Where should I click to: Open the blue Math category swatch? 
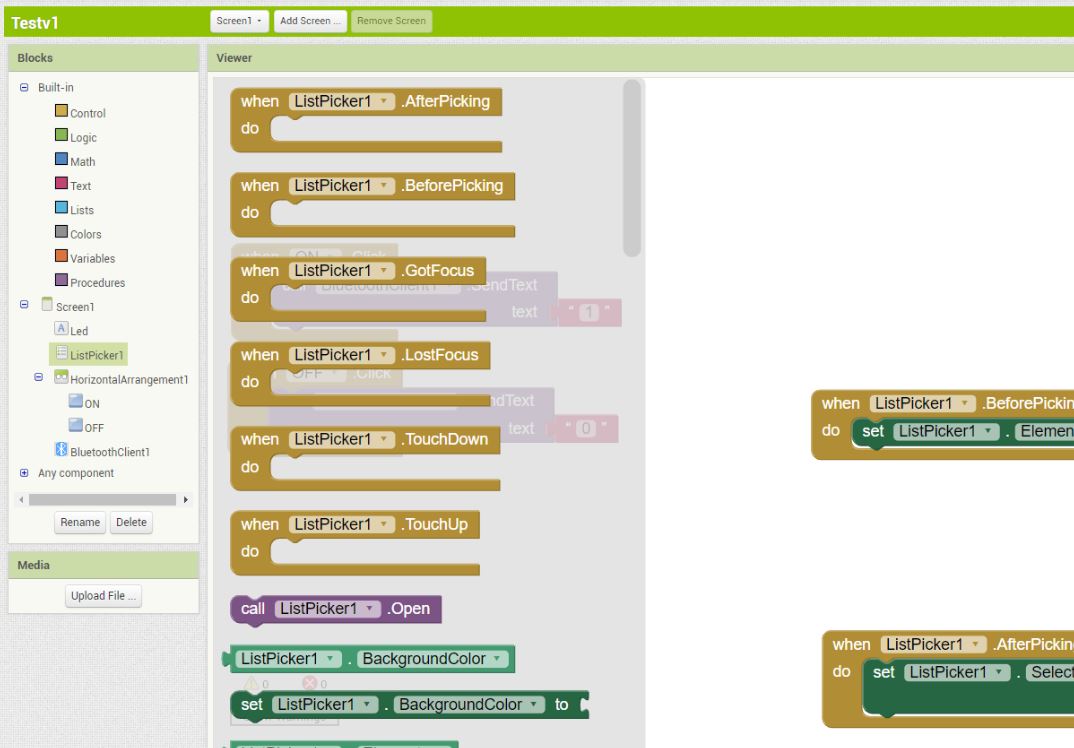click(62, 159)
